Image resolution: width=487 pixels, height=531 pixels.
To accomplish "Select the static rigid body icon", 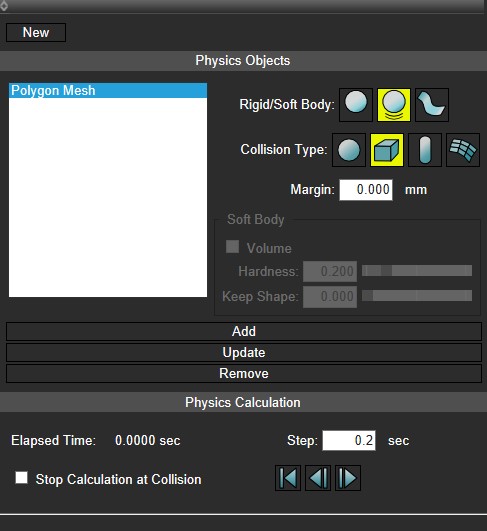I will (x=356, y=105).
